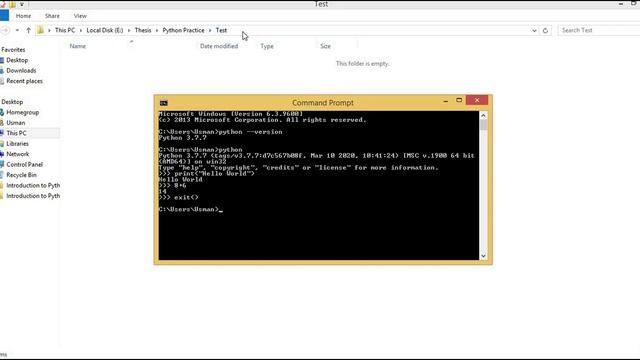Click Command Prompt system menu icon
Screen dimensions: 640x360
pos(164,103)
